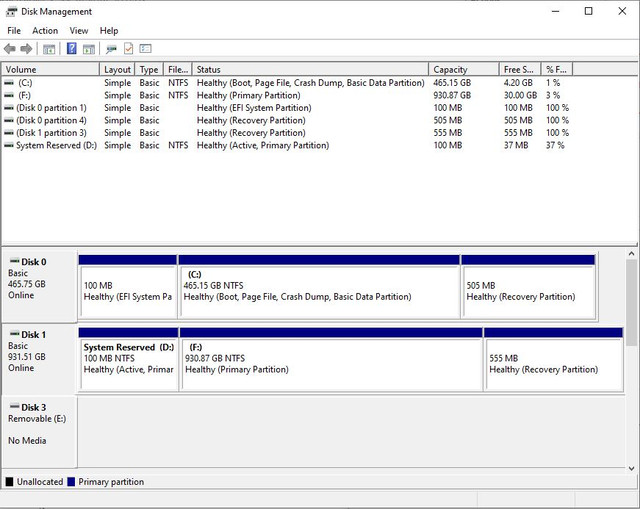640x509 pixels.
Task: Open the File menu
Action: point(14,31)
